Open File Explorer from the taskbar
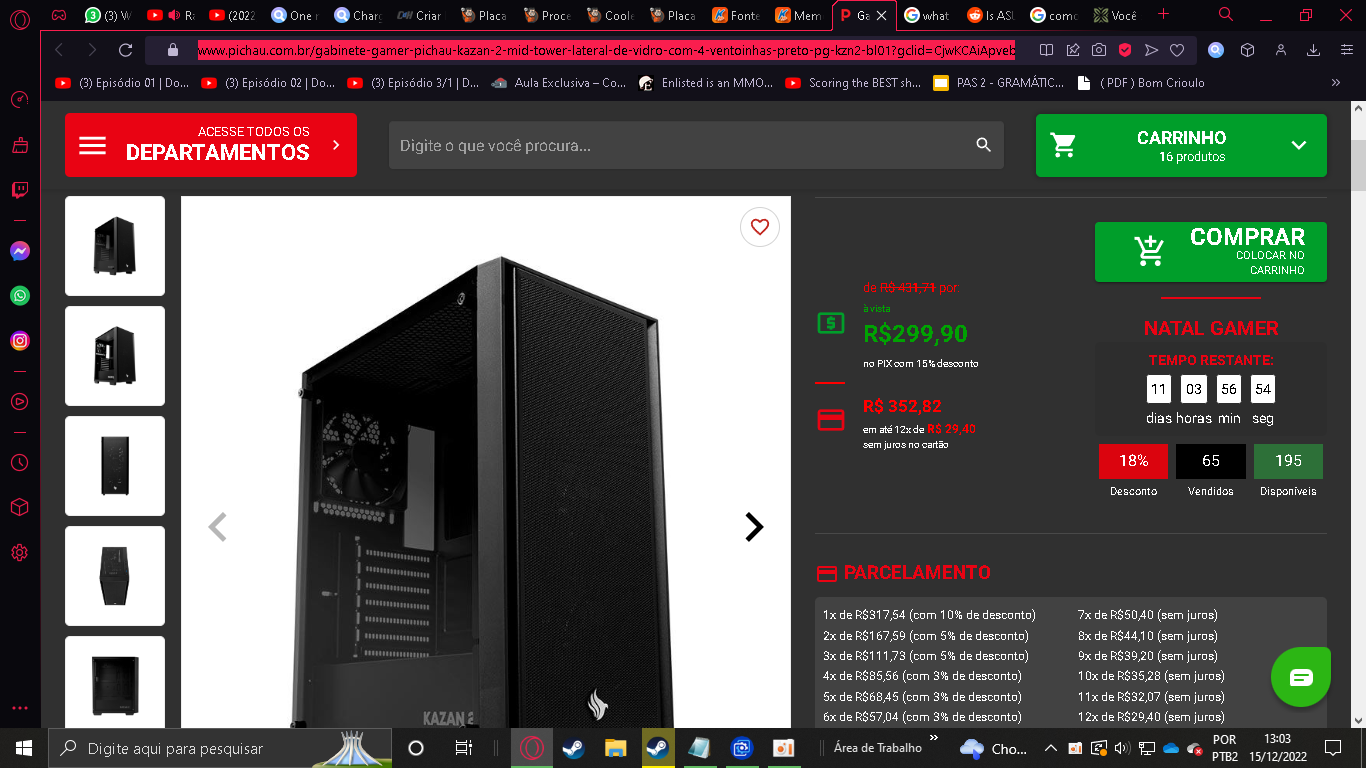This screenshot has width=1366, height=768. (x=615, y=748)
